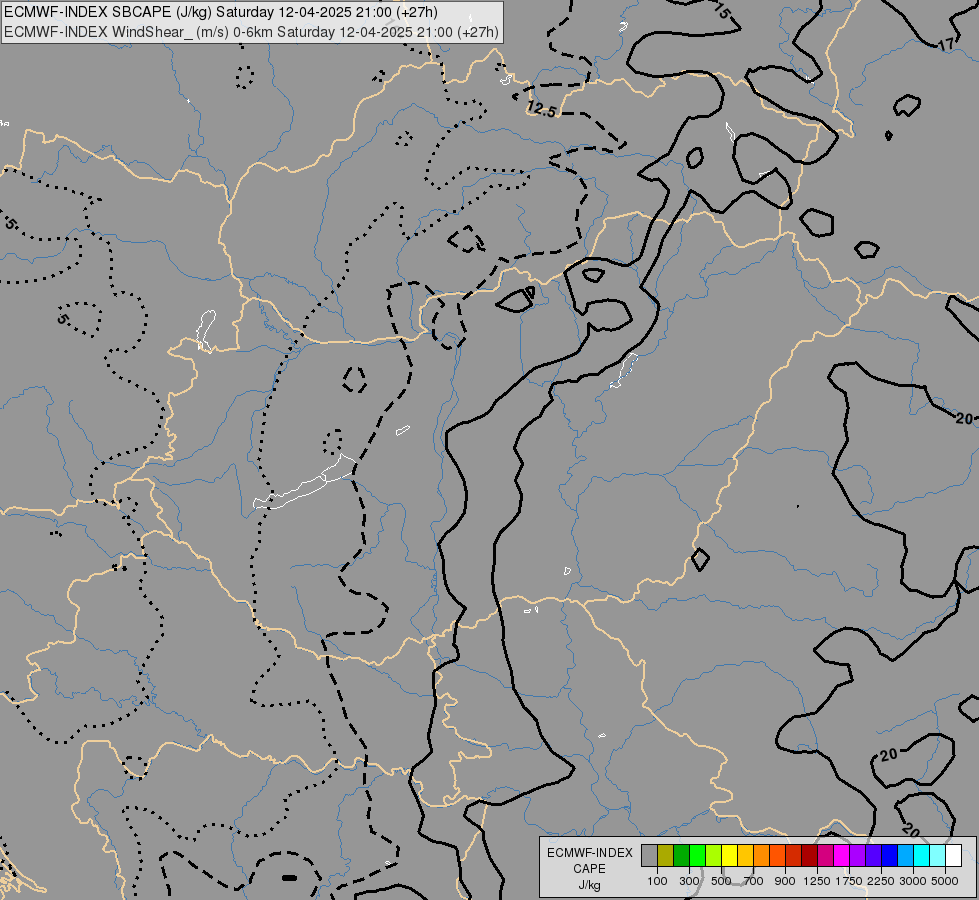Pick the pure yellow legend swatch
Image resolution: width=979 pixels, height=900 pixels.
(729, 856)
